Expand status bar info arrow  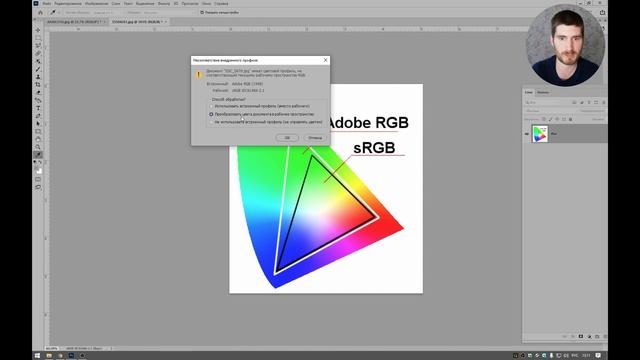pos(111,348)
